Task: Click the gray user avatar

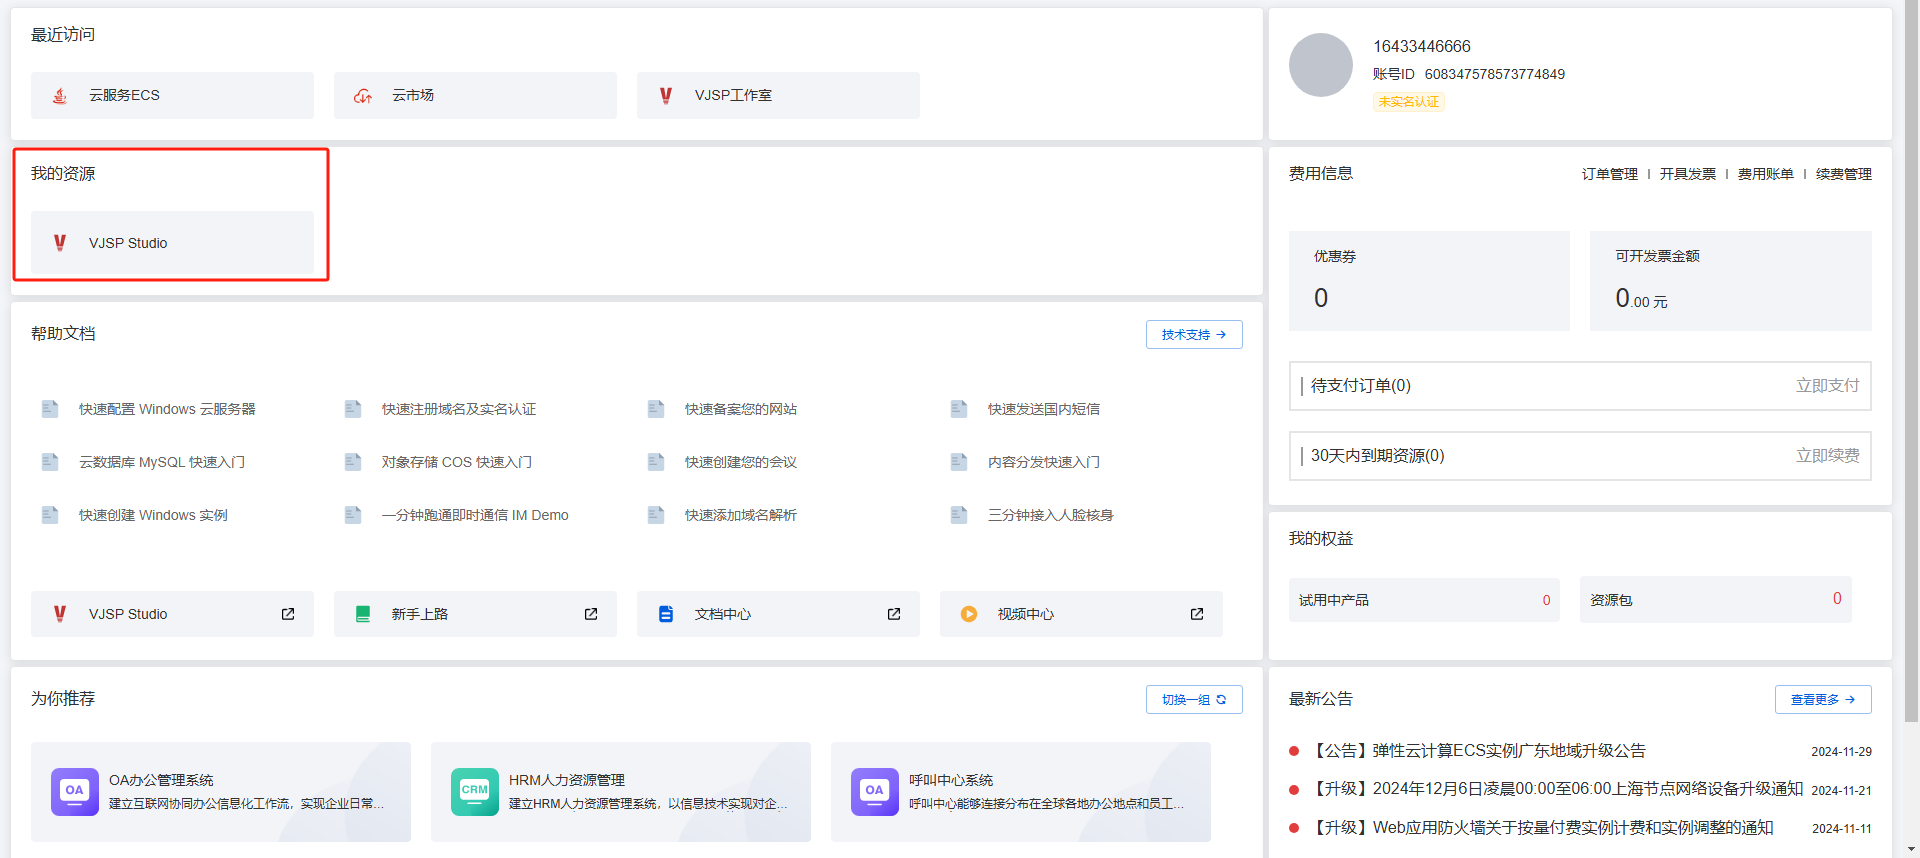Action: (x=1321, y=65)
